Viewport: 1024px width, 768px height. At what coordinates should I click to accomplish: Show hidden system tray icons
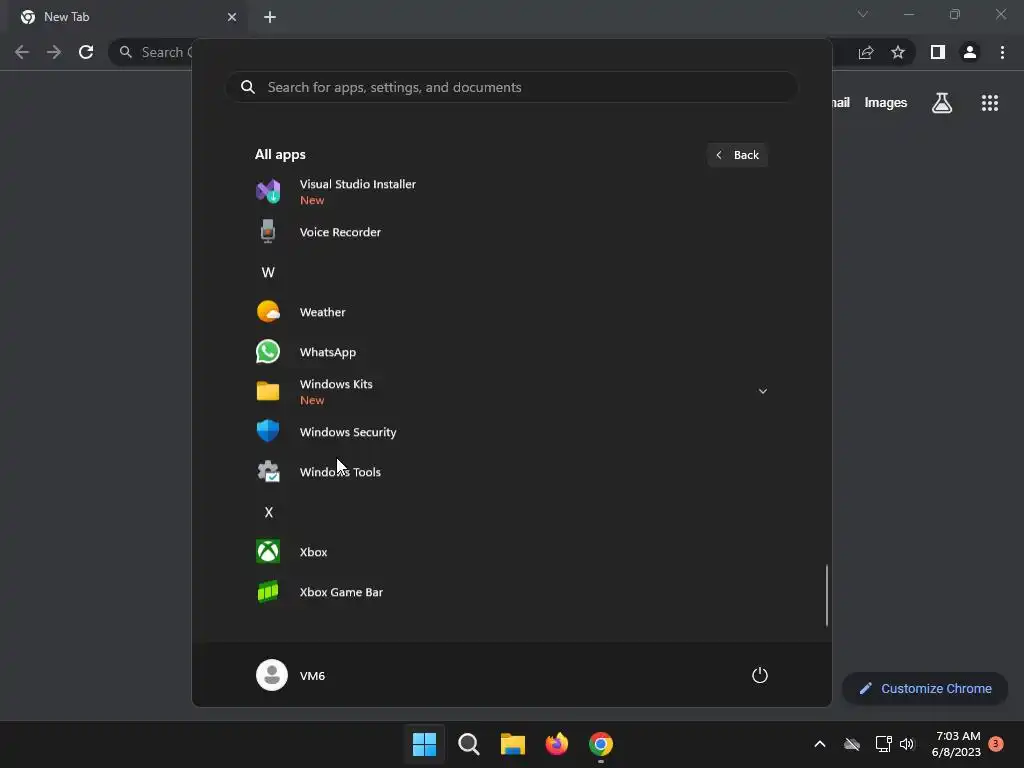click(x=820, y=744)
